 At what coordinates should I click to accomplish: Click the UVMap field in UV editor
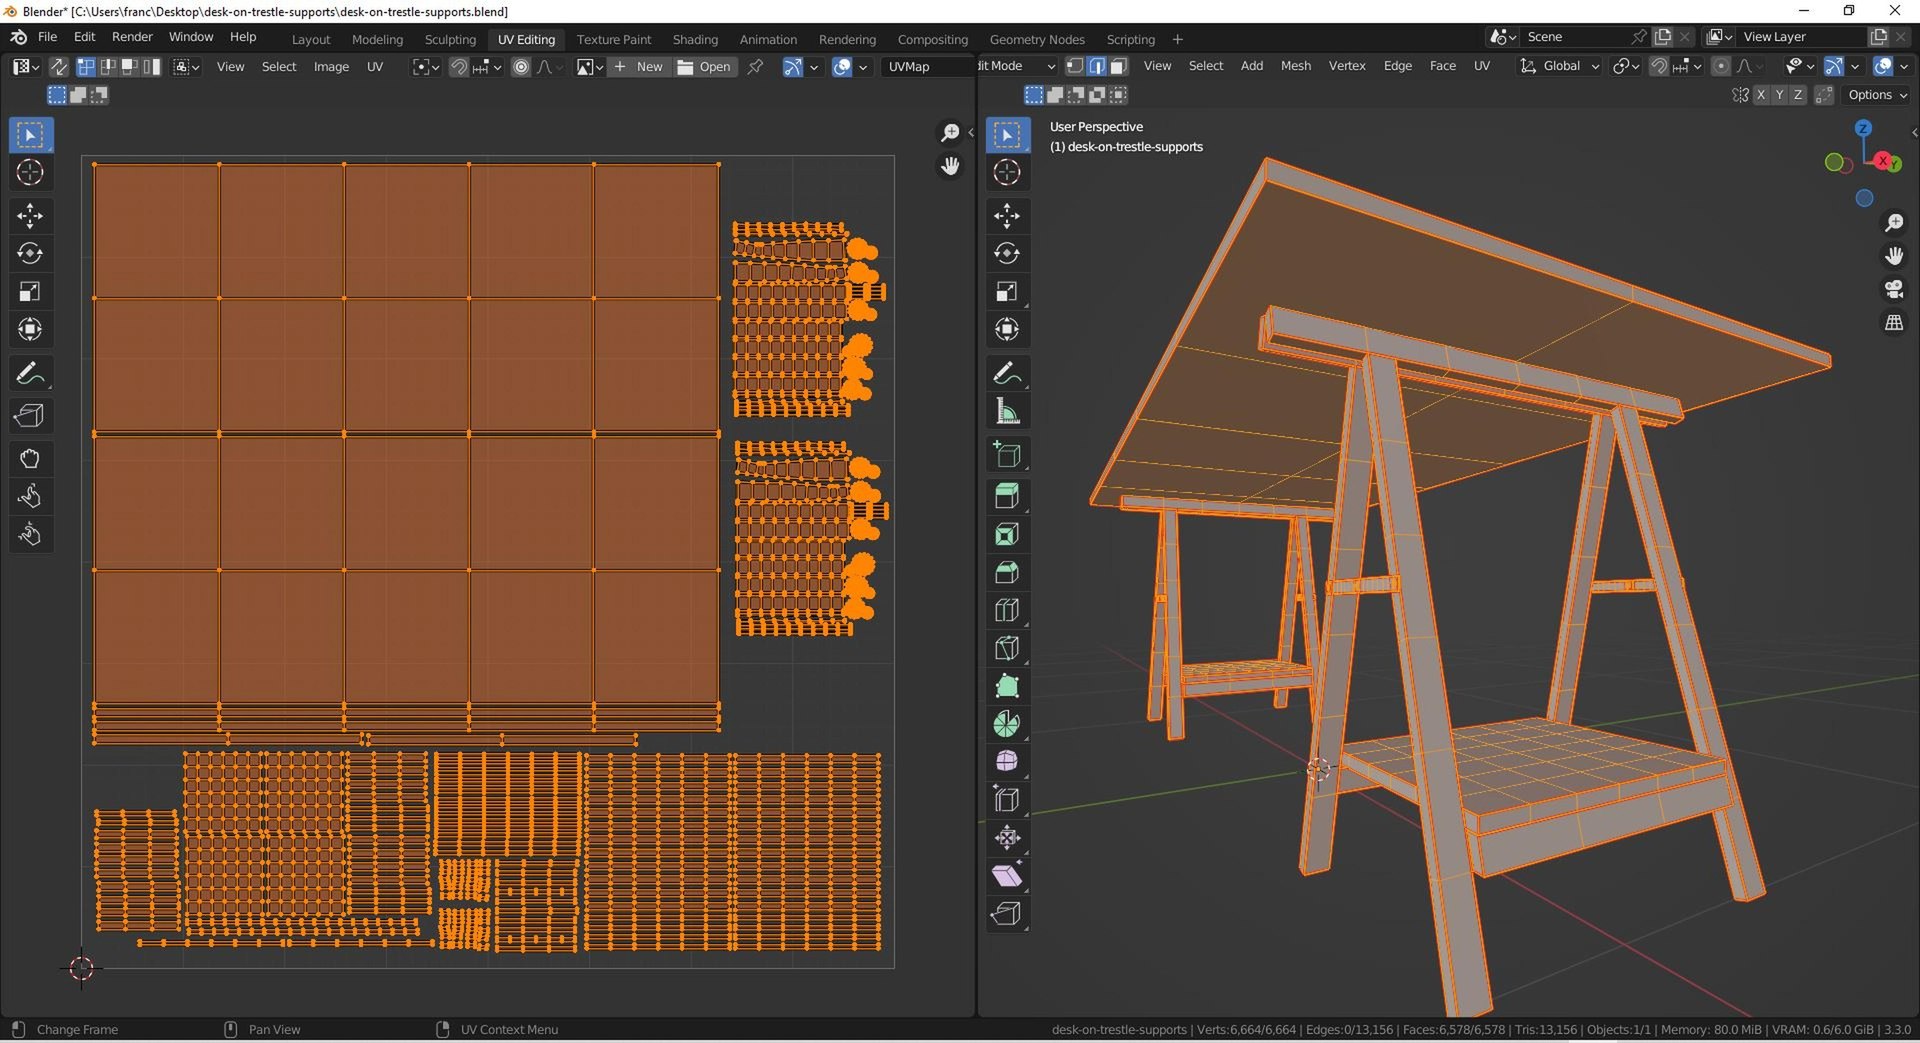[x=928, y=67]
